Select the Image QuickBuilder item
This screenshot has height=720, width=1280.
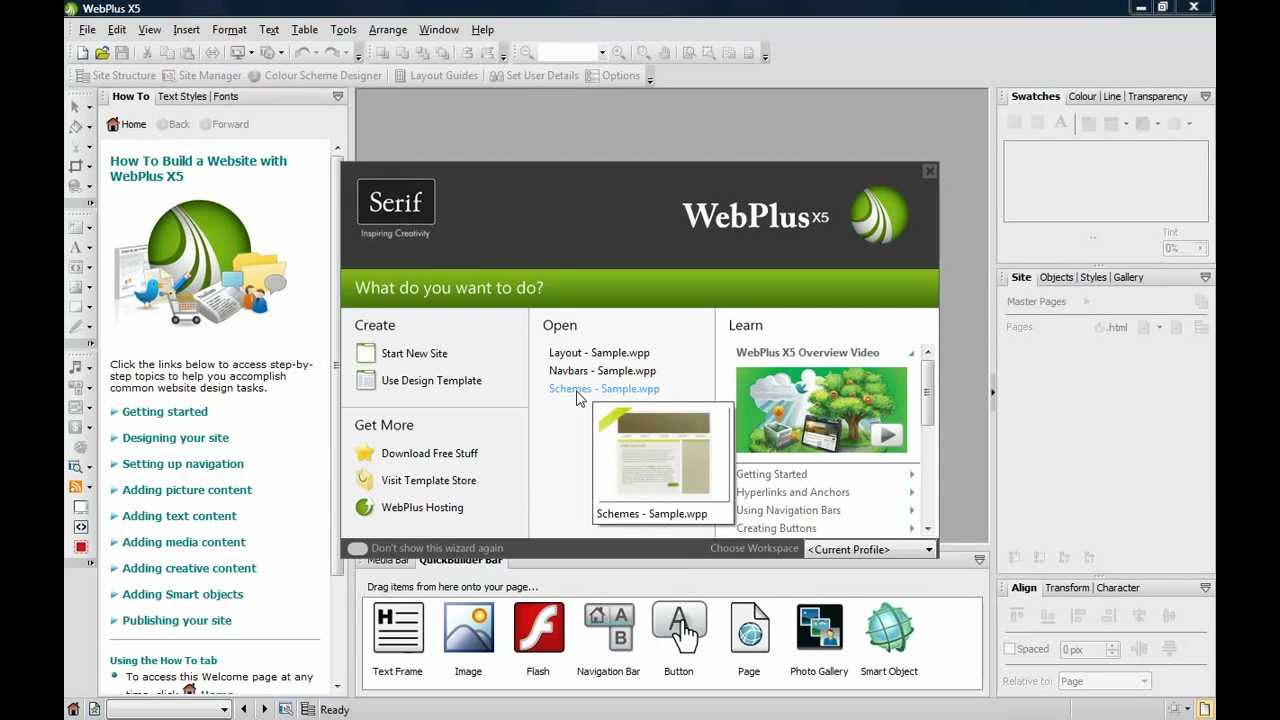[468, 640]
